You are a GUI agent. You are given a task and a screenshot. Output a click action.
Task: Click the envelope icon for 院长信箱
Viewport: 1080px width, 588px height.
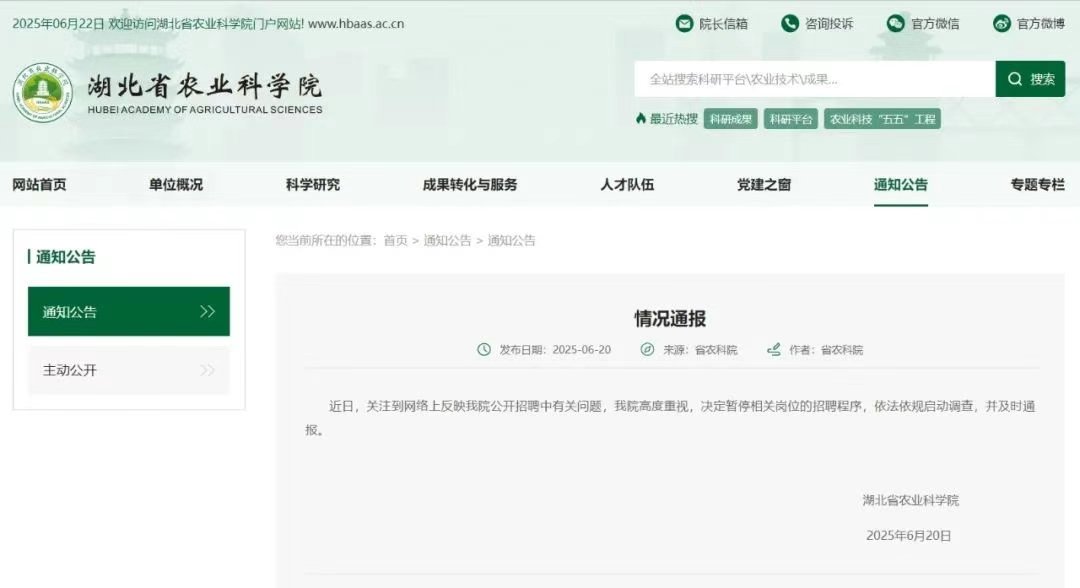684,23
